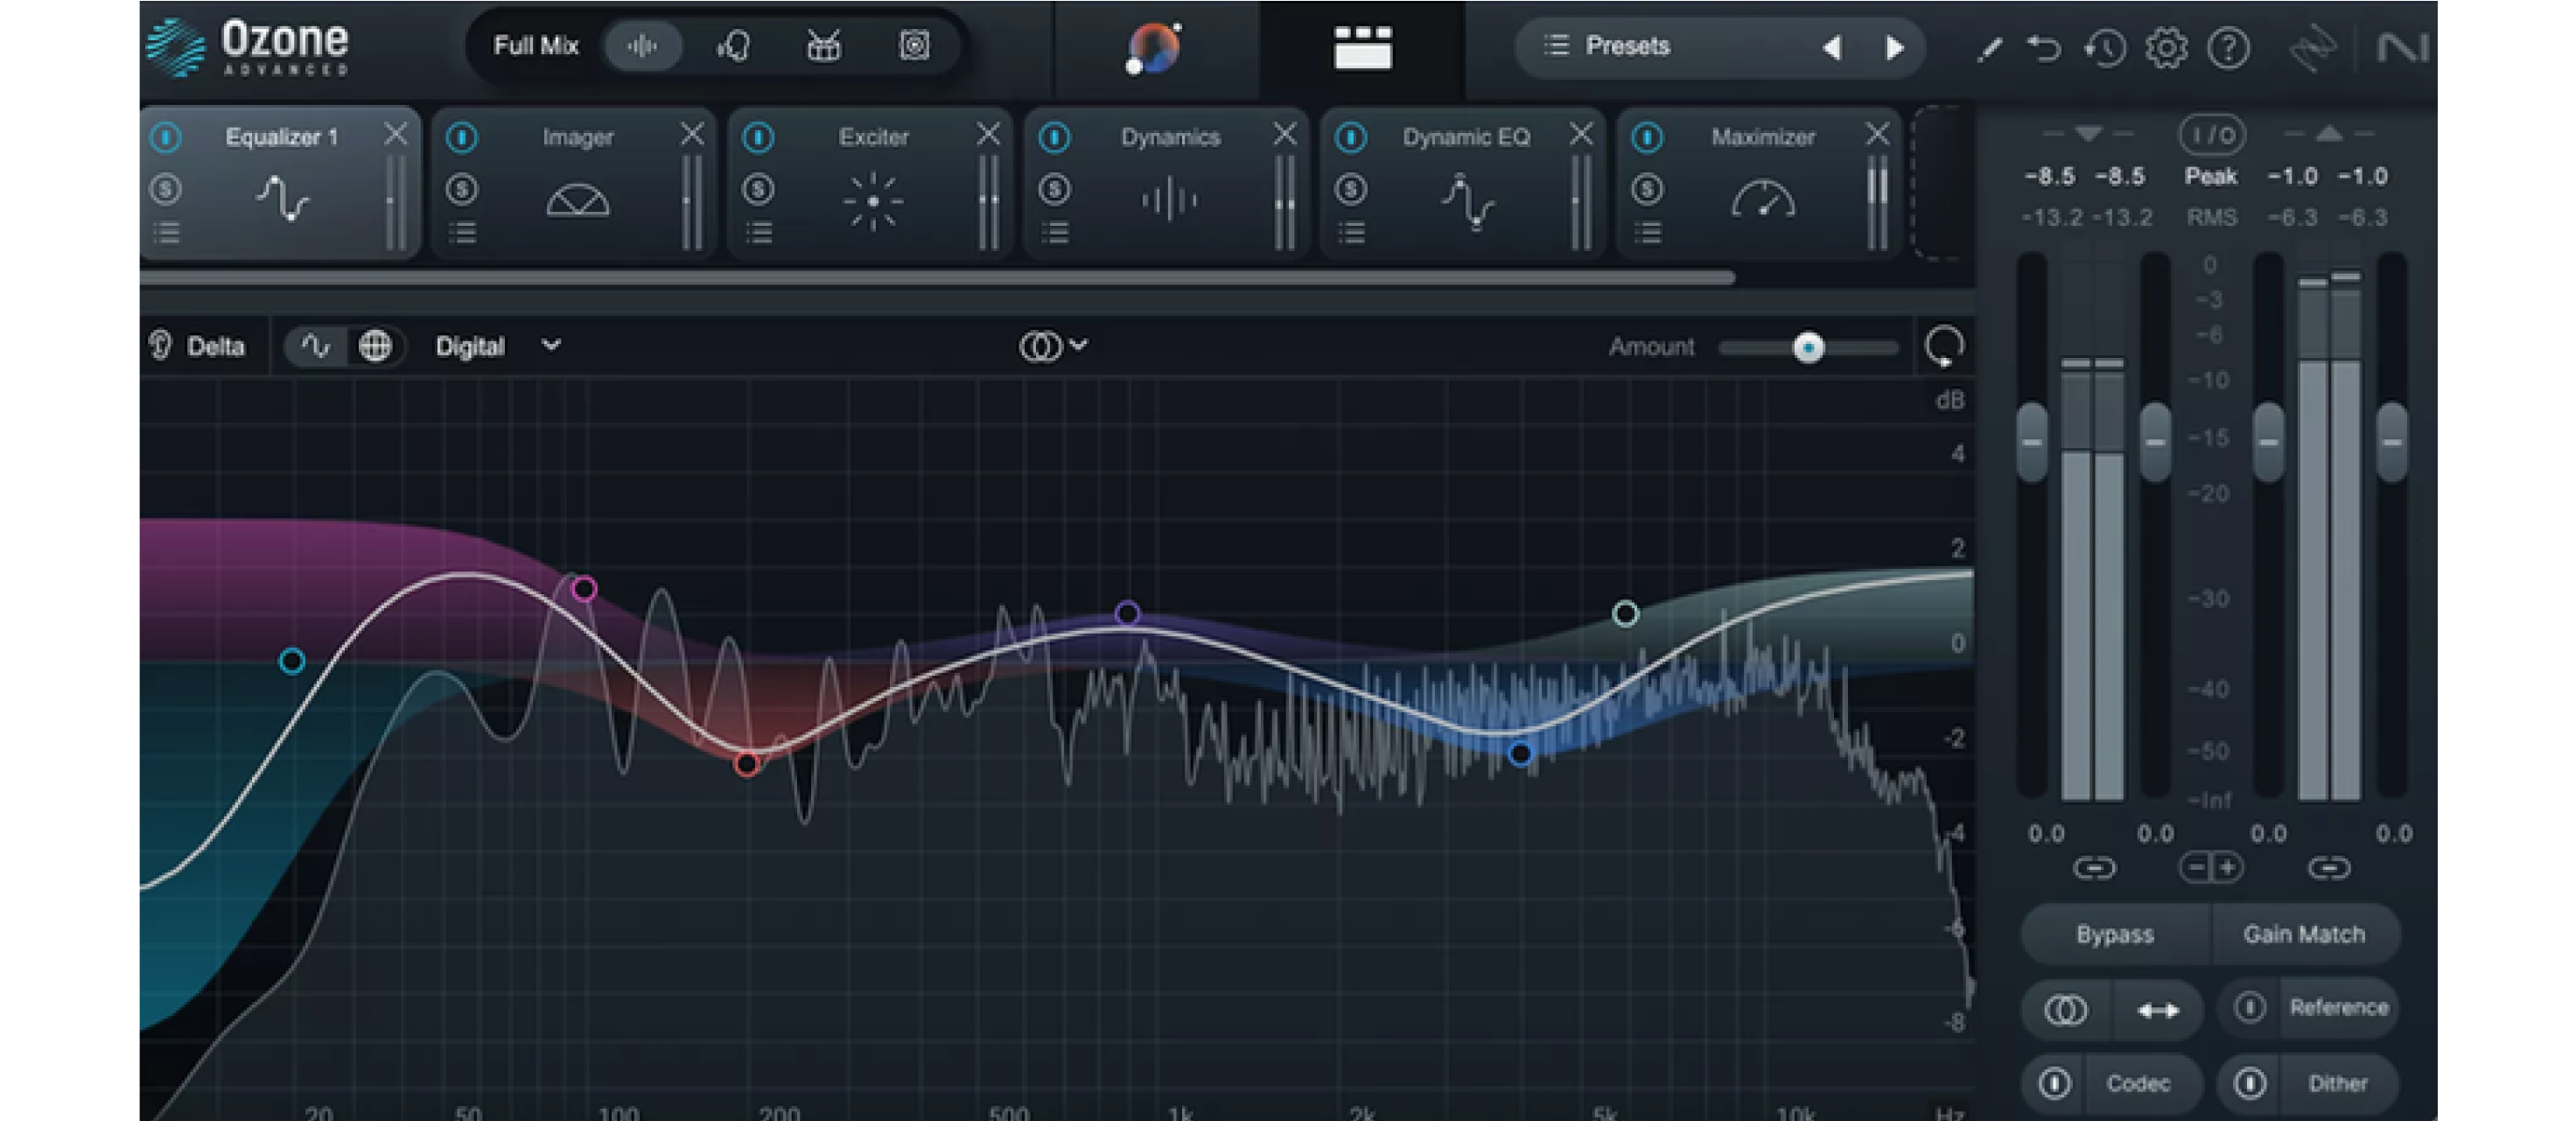Click the Bypass button

[2114, 934]
